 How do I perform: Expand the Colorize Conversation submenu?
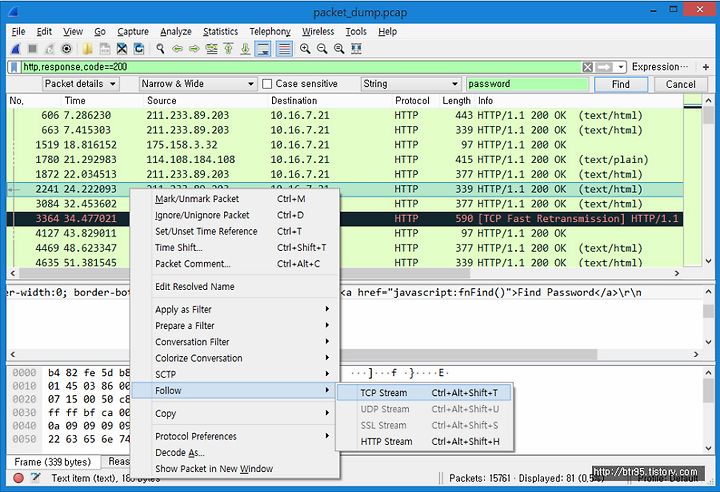242,358
